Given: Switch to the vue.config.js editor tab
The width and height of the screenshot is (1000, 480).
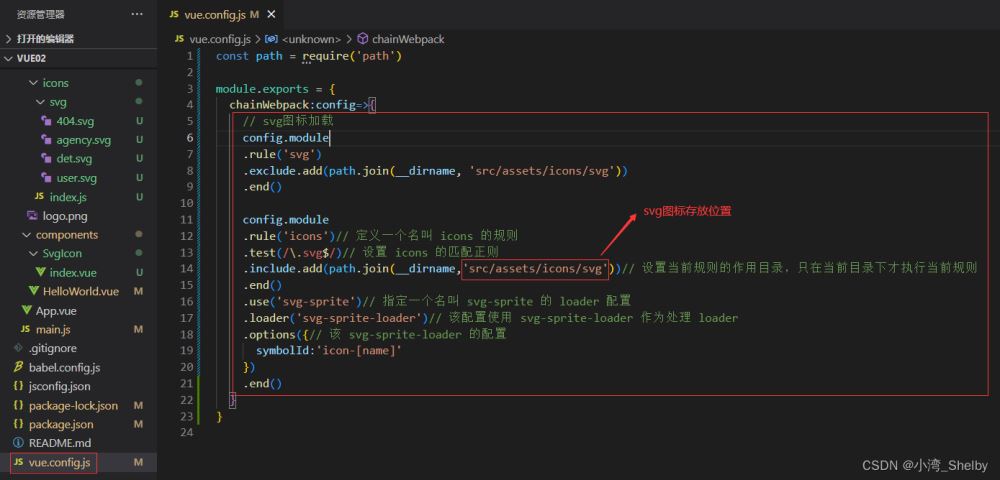Looking at the screenshot, I should click(212, 15).
